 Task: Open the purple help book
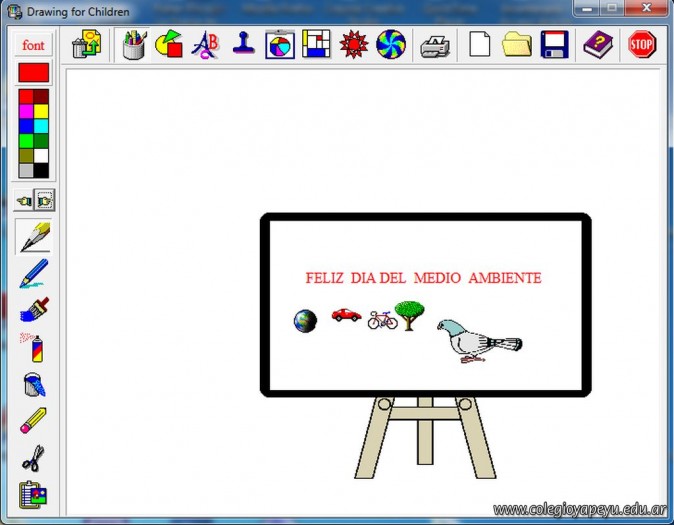[x=597, y=45]
